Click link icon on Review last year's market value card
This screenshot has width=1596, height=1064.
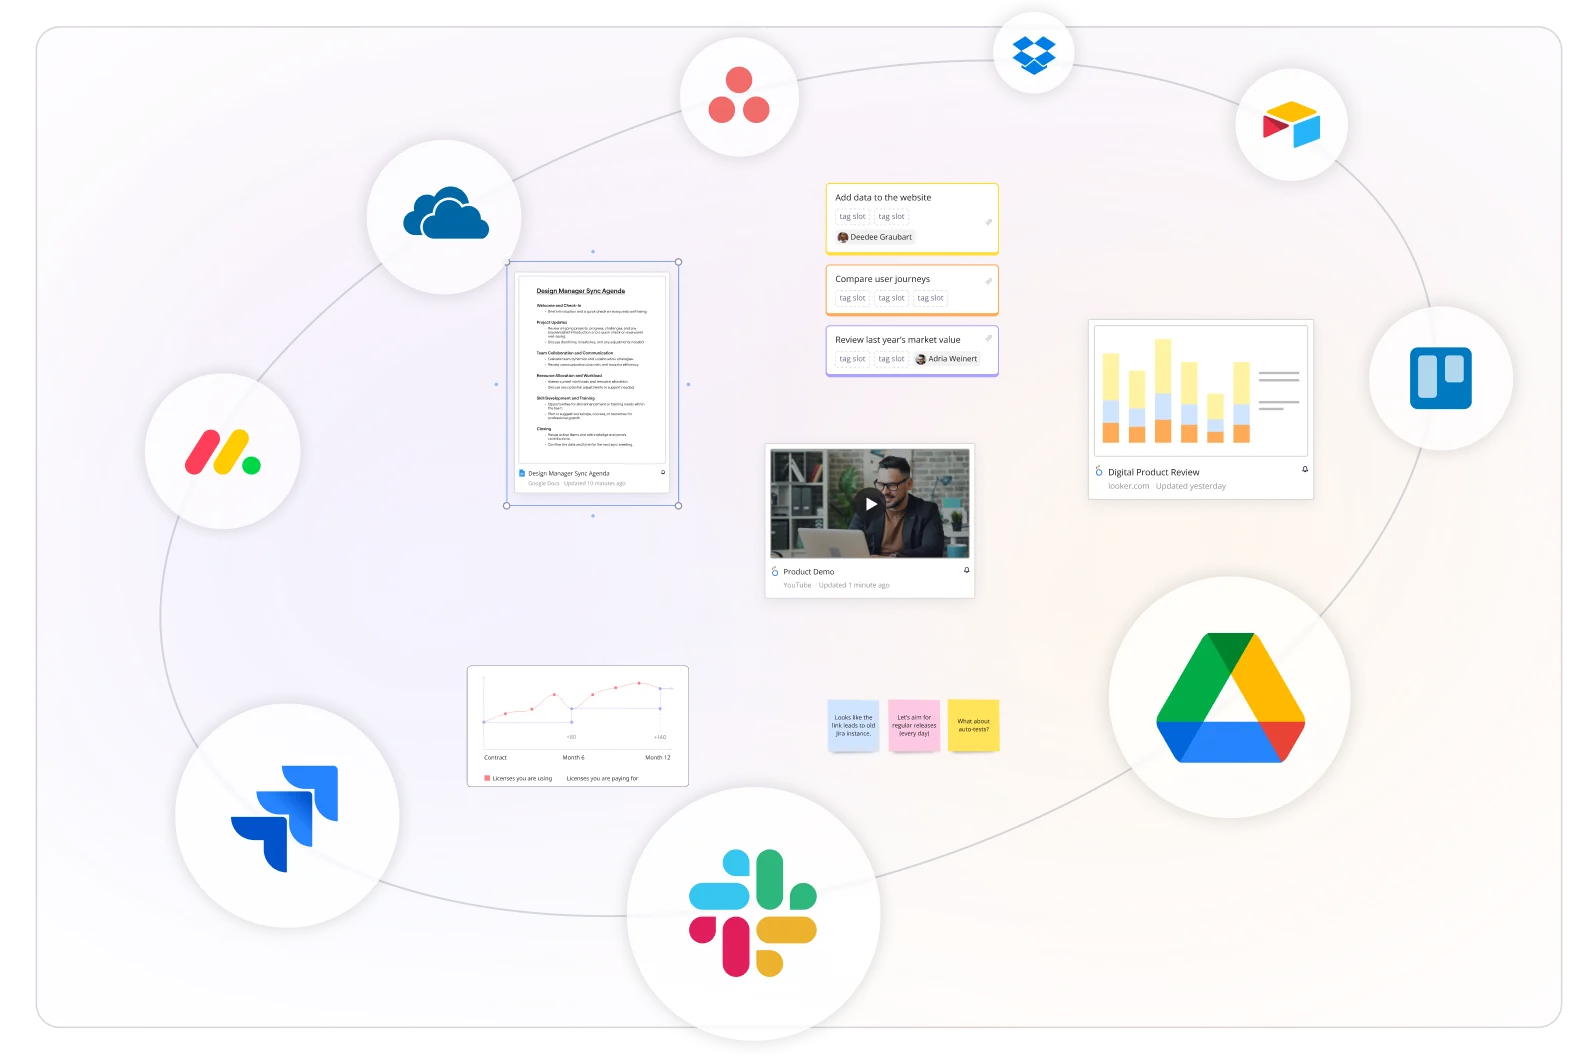click(988, 338)
